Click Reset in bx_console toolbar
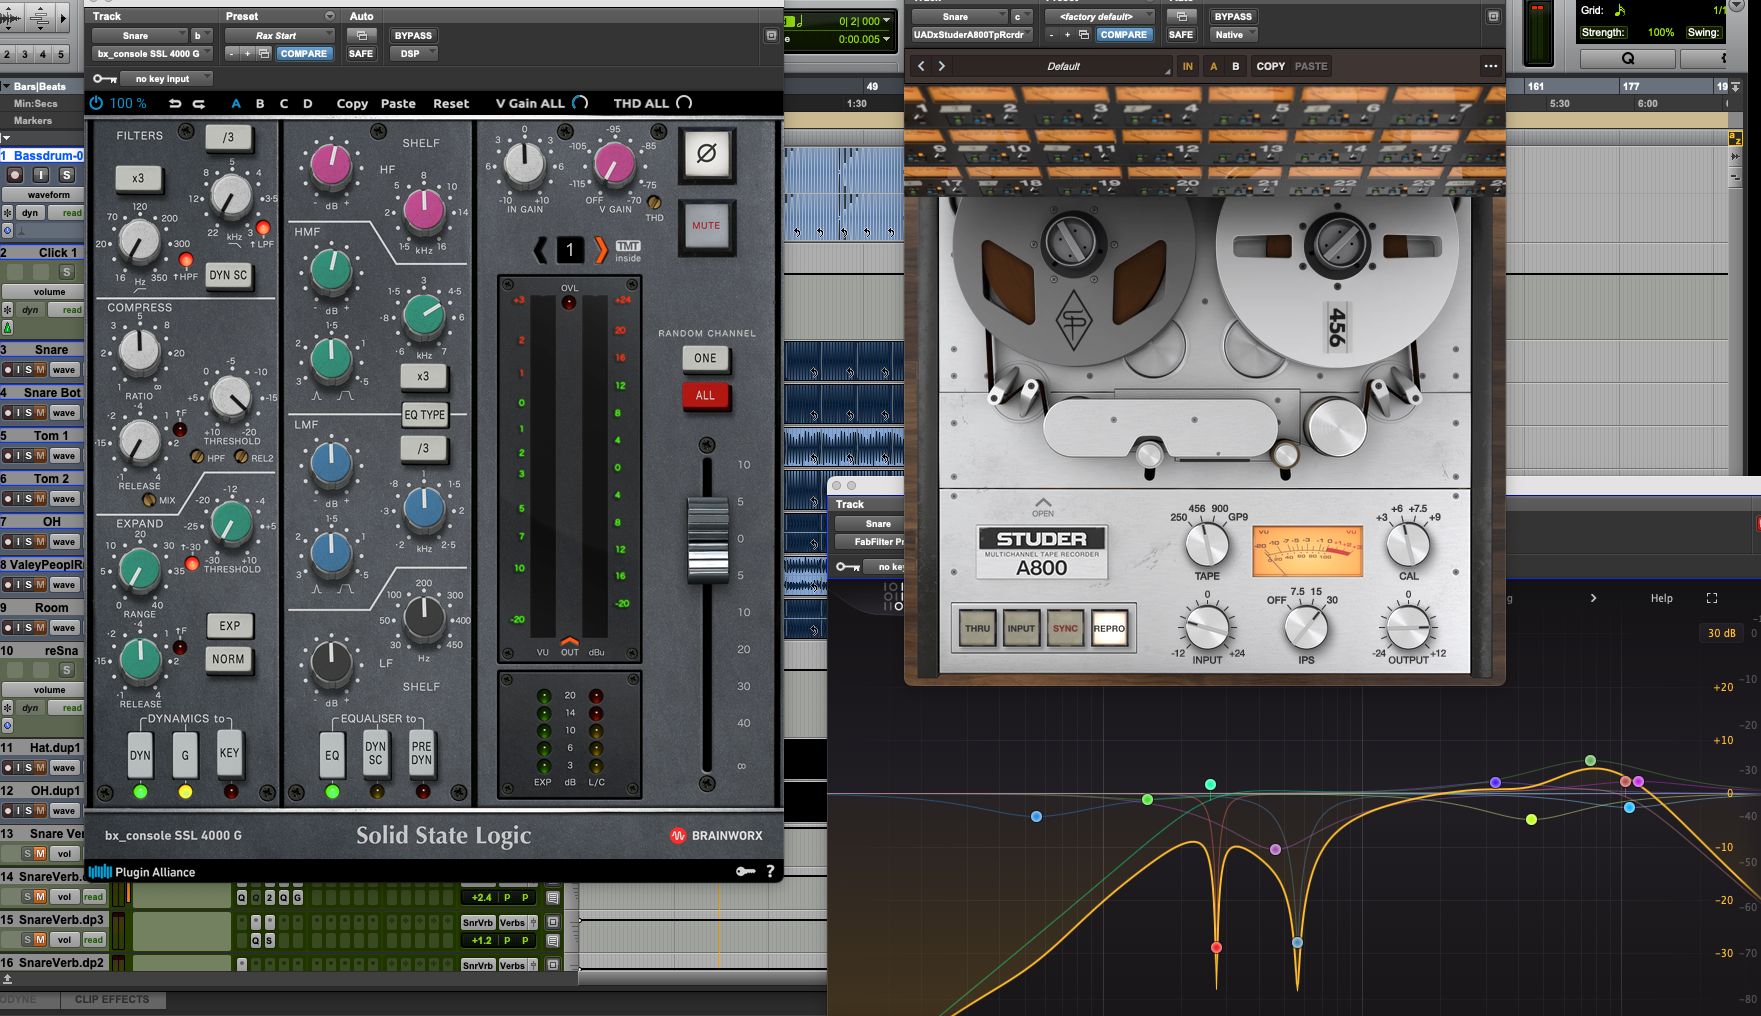Viewport: 1761px width, 1016px height. [x=451, y=103]
